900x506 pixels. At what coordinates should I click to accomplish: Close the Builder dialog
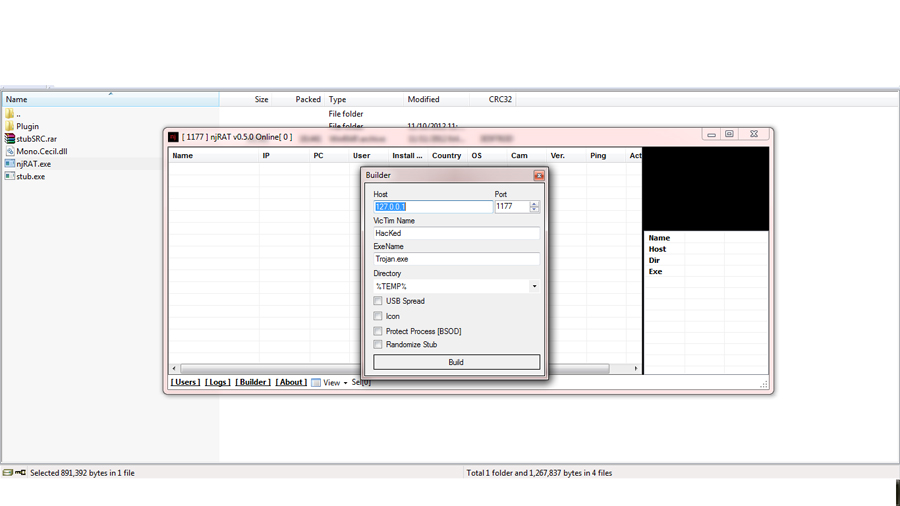538,175
